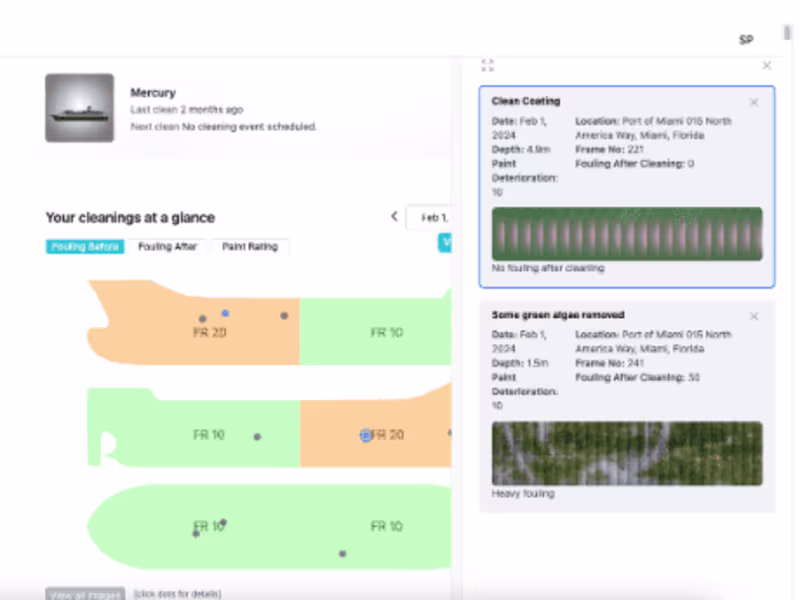Open the Heavy fouling inspection image
This screenshot has height=600, width=800.
[x=627, y=453]
